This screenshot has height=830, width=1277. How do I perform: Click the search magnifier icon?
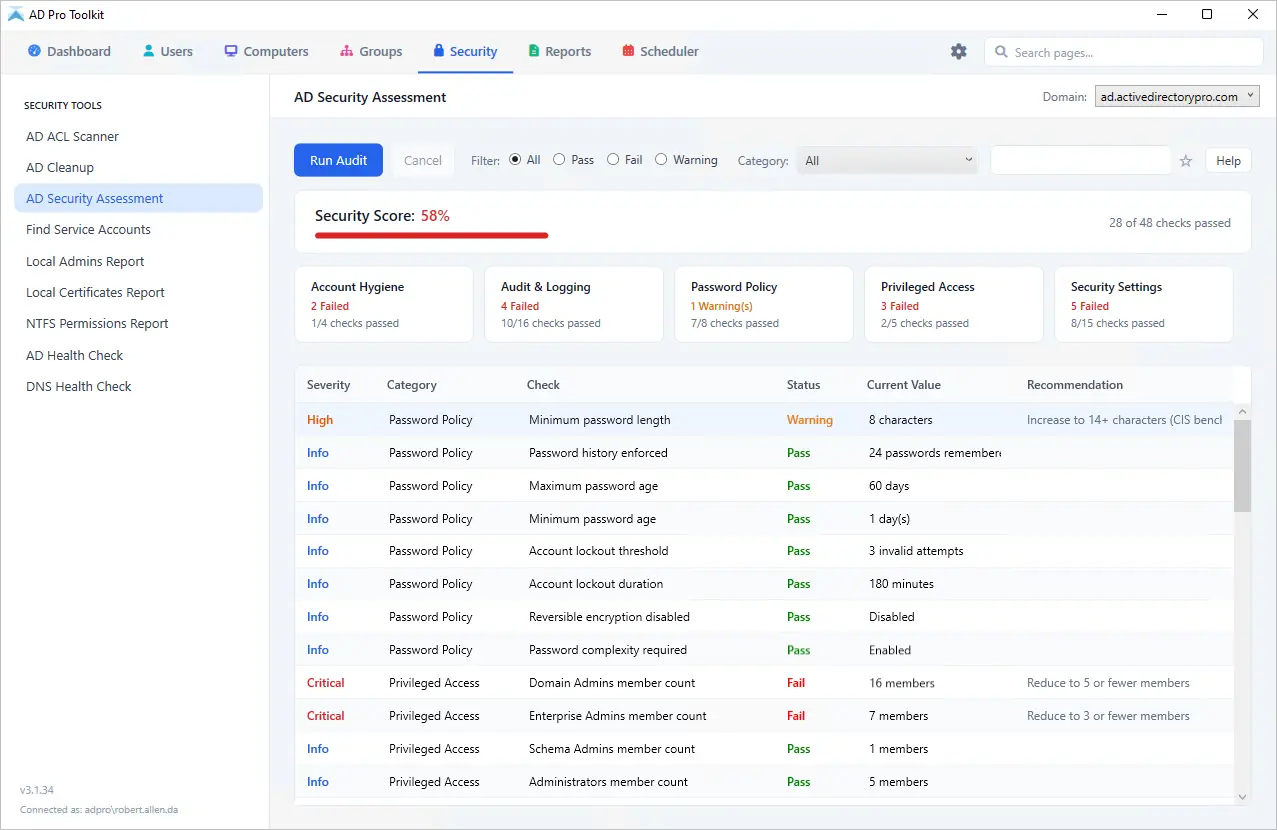pos(1001,52)
